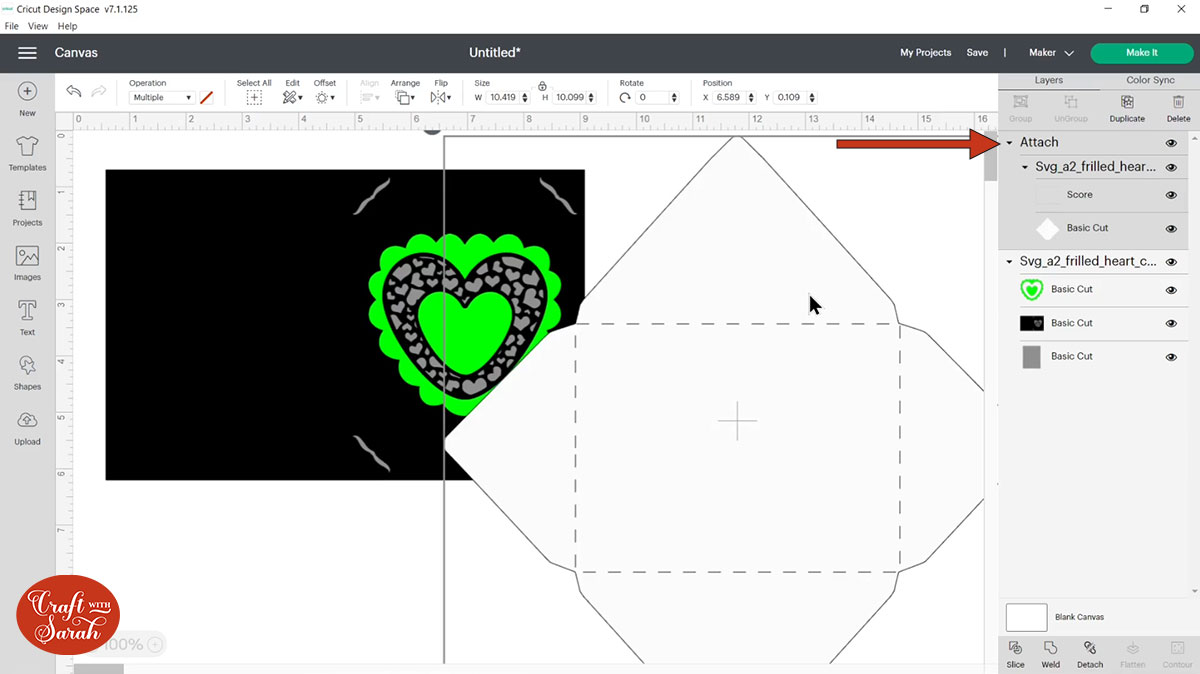The image size is (1200, 674).
Task: Collapse the Svg_a2_frilled_heart_c group
Action: [x=1009, y=262]
